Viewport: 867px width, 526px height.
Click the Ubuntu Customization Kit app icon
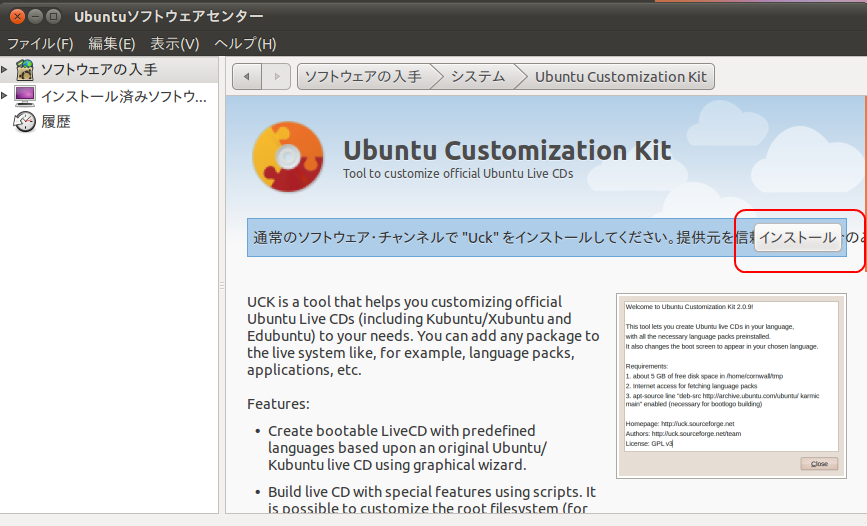(288, 157)
